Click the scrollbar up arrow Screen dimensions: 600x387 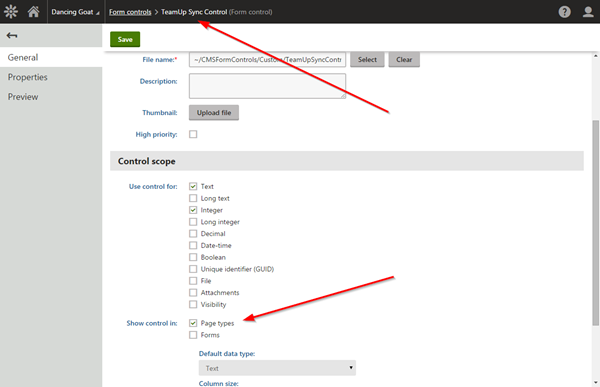click(595, 56)
